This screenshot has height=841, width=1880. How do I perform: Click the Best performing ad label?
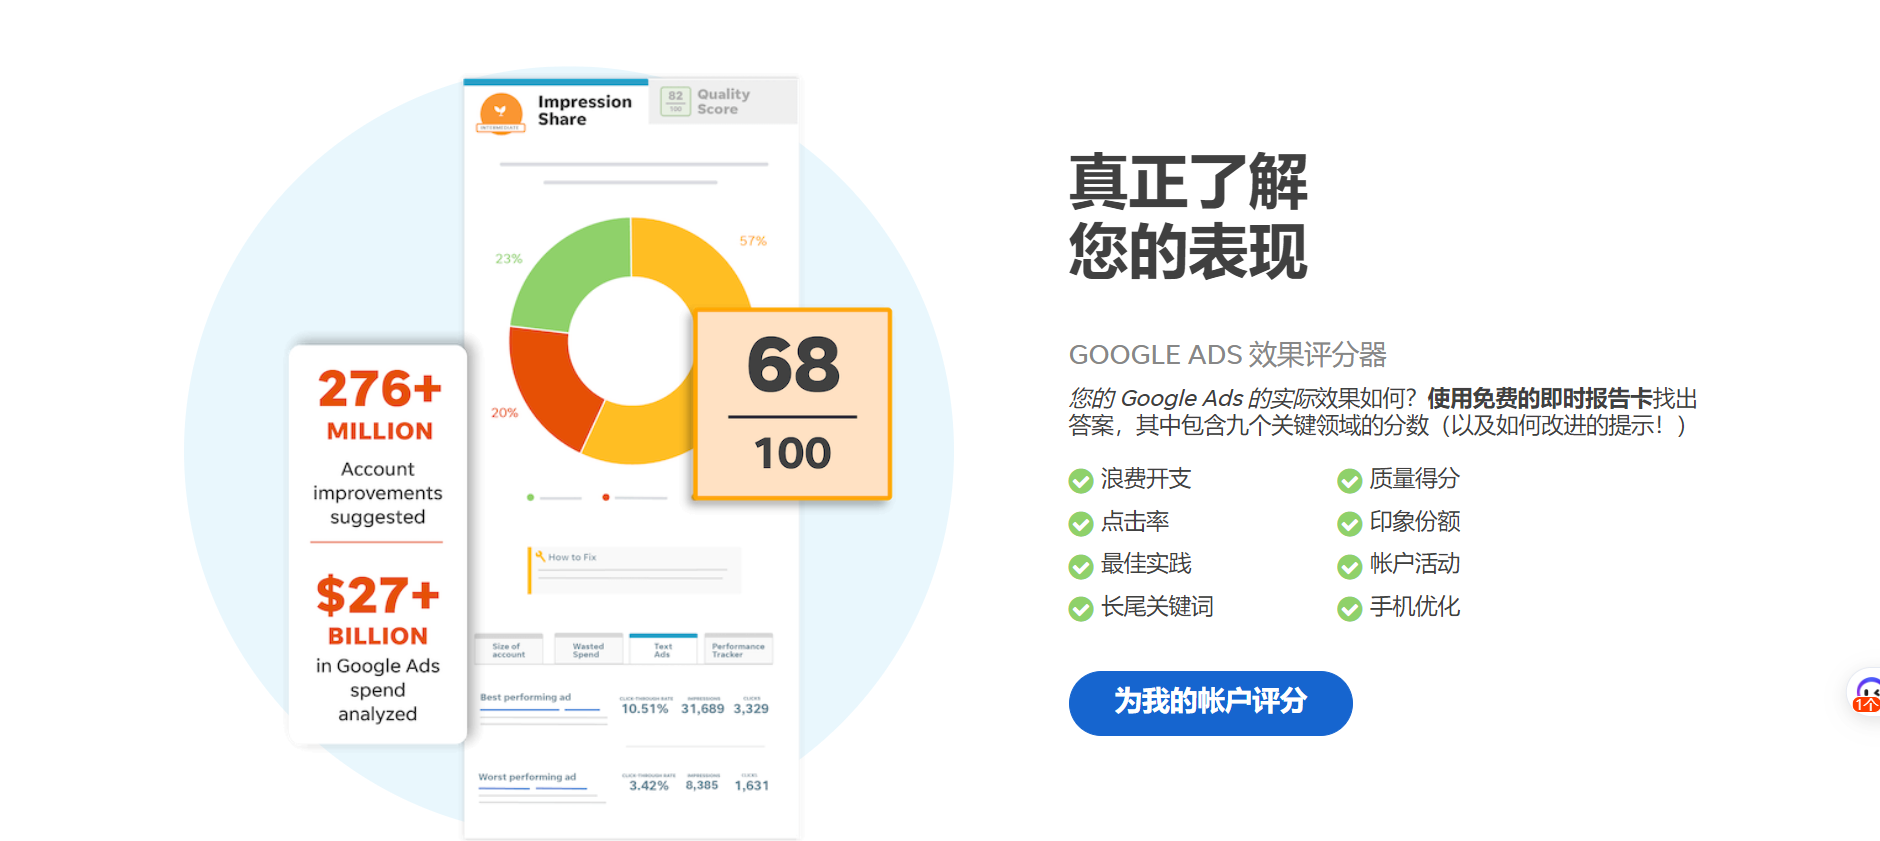tap(525, 697)
